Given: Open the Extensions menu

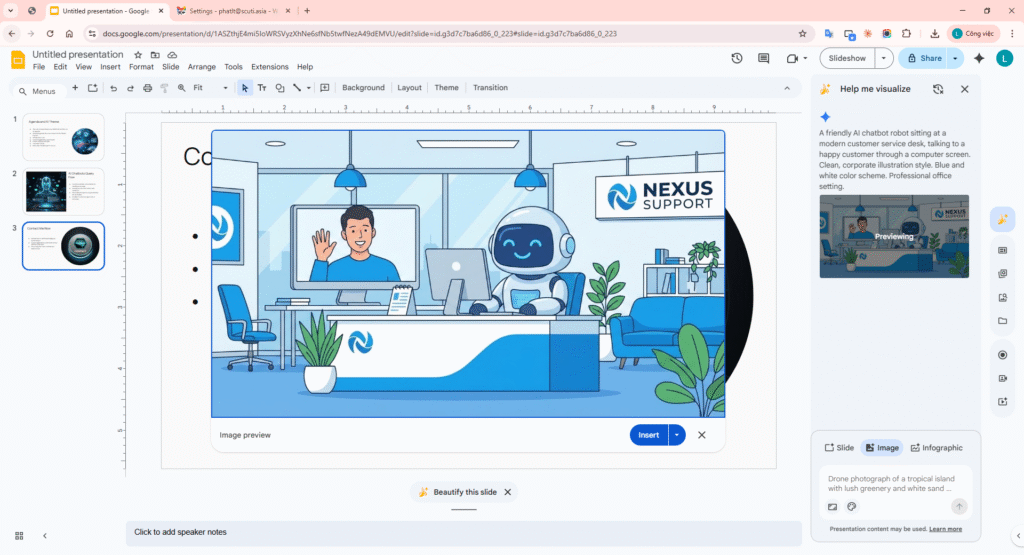Looking at the screenshot, I should point(269,67).
